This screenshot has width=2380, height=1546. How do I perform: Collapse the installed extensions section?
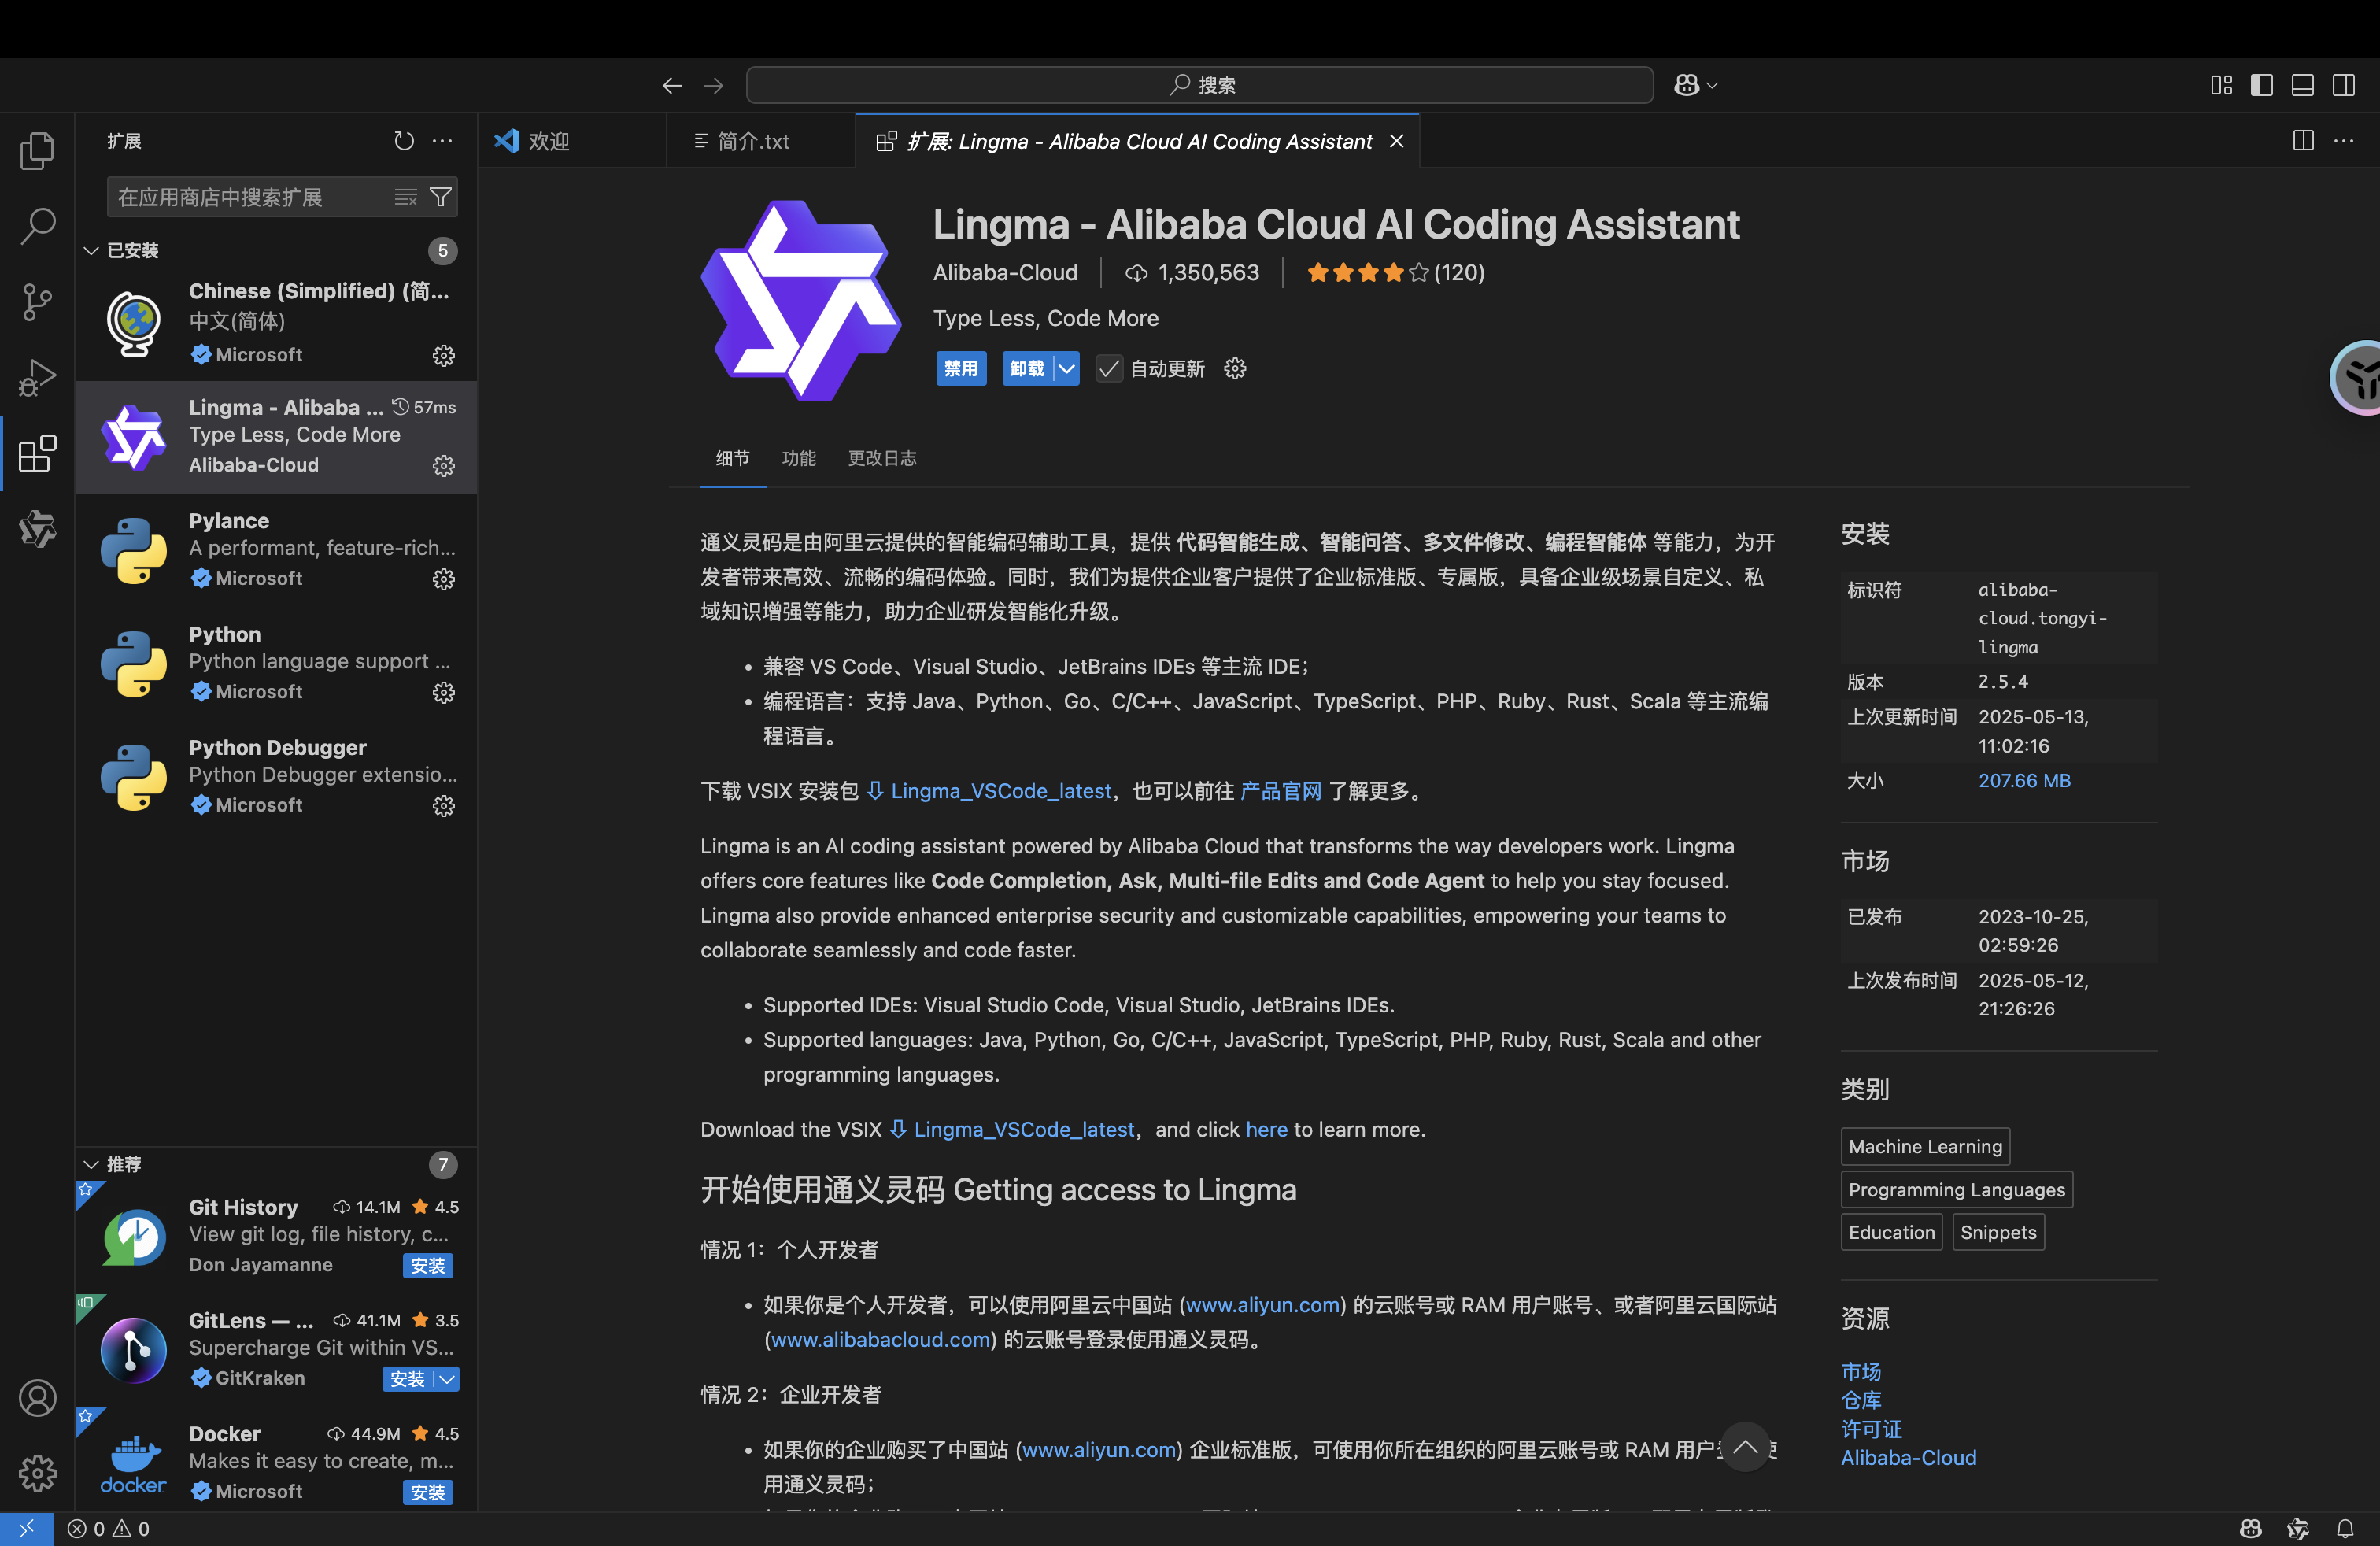point(91,250)
